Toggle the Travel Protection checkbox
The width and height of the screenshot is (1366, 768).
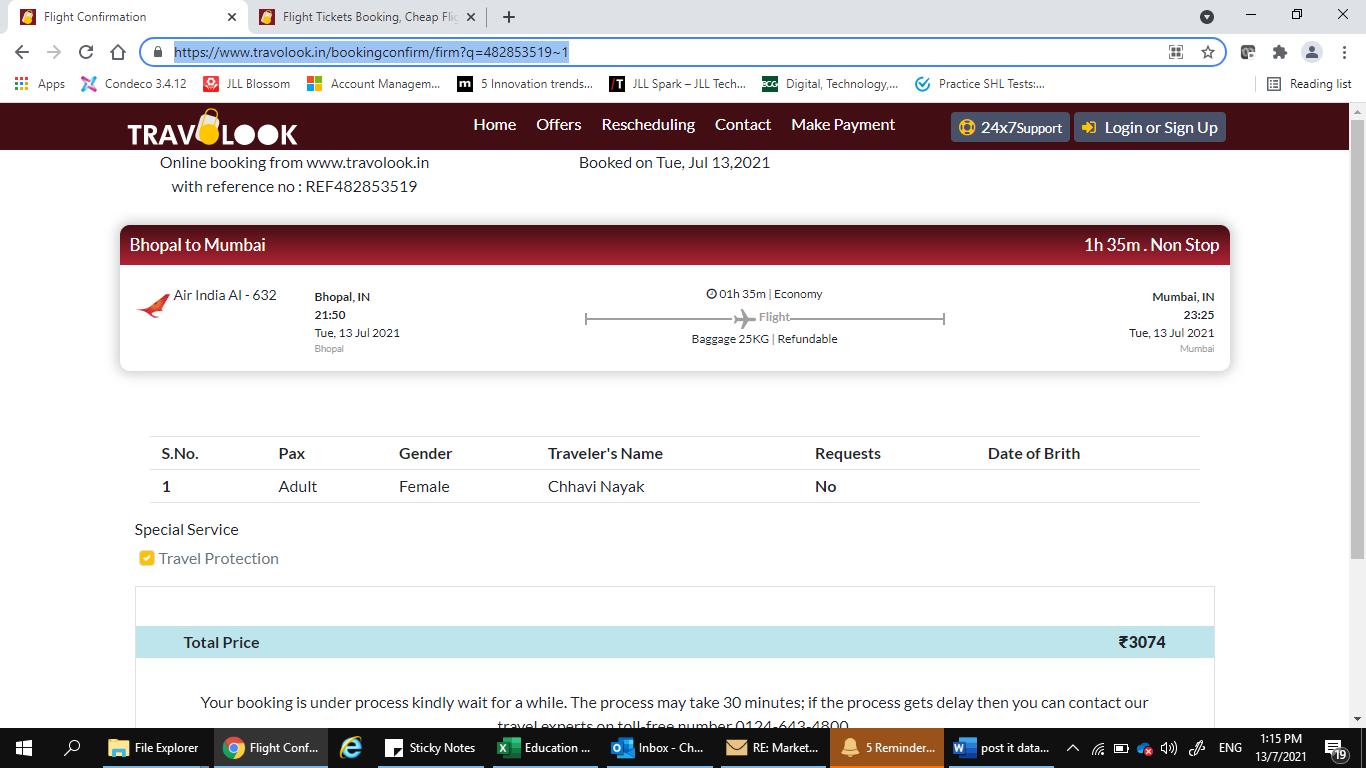click(x=147, y=558)
